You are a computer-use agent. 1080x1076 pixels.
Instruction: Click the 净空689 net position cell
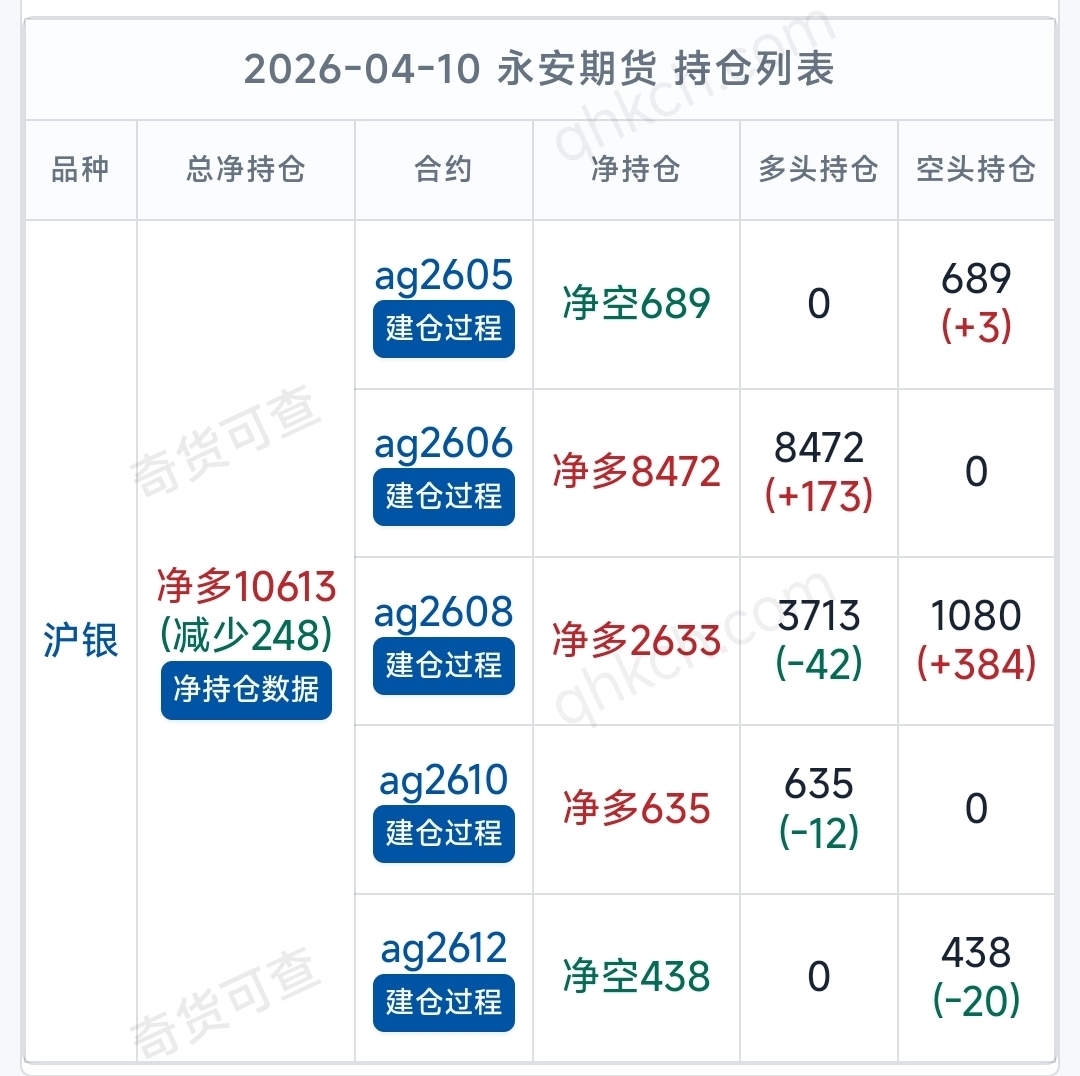click(636, 304)
